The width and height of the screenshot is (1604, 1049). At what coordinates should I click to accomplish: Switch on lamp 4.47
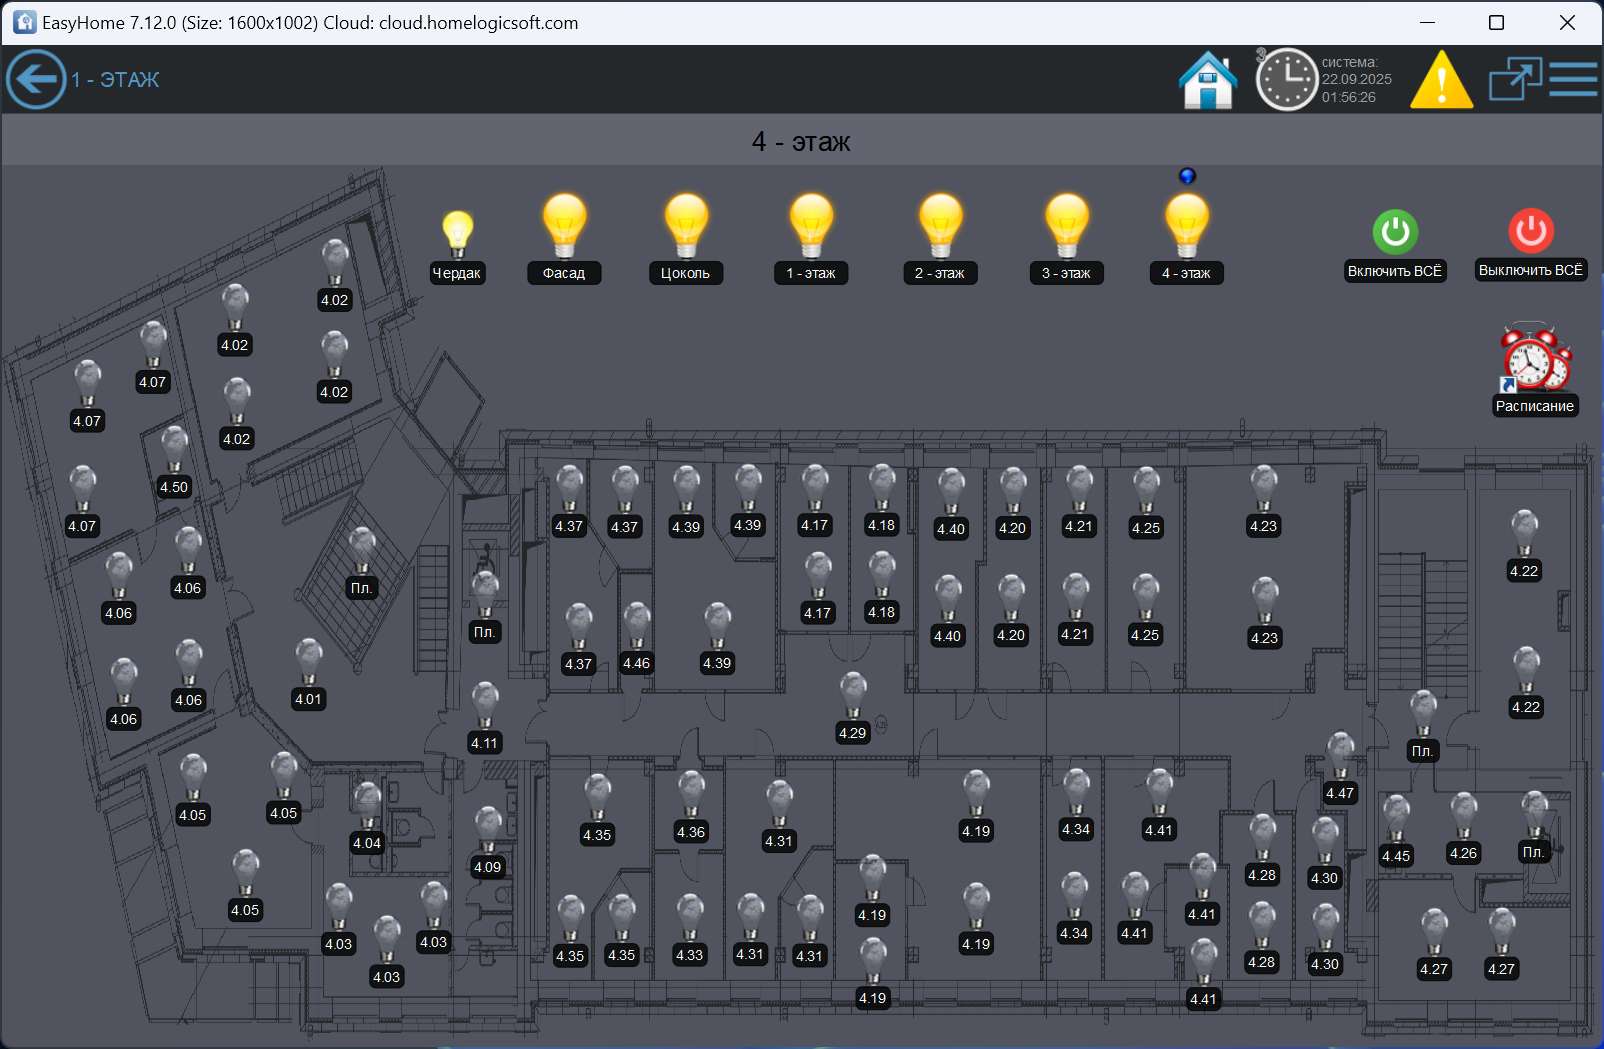1340,757
